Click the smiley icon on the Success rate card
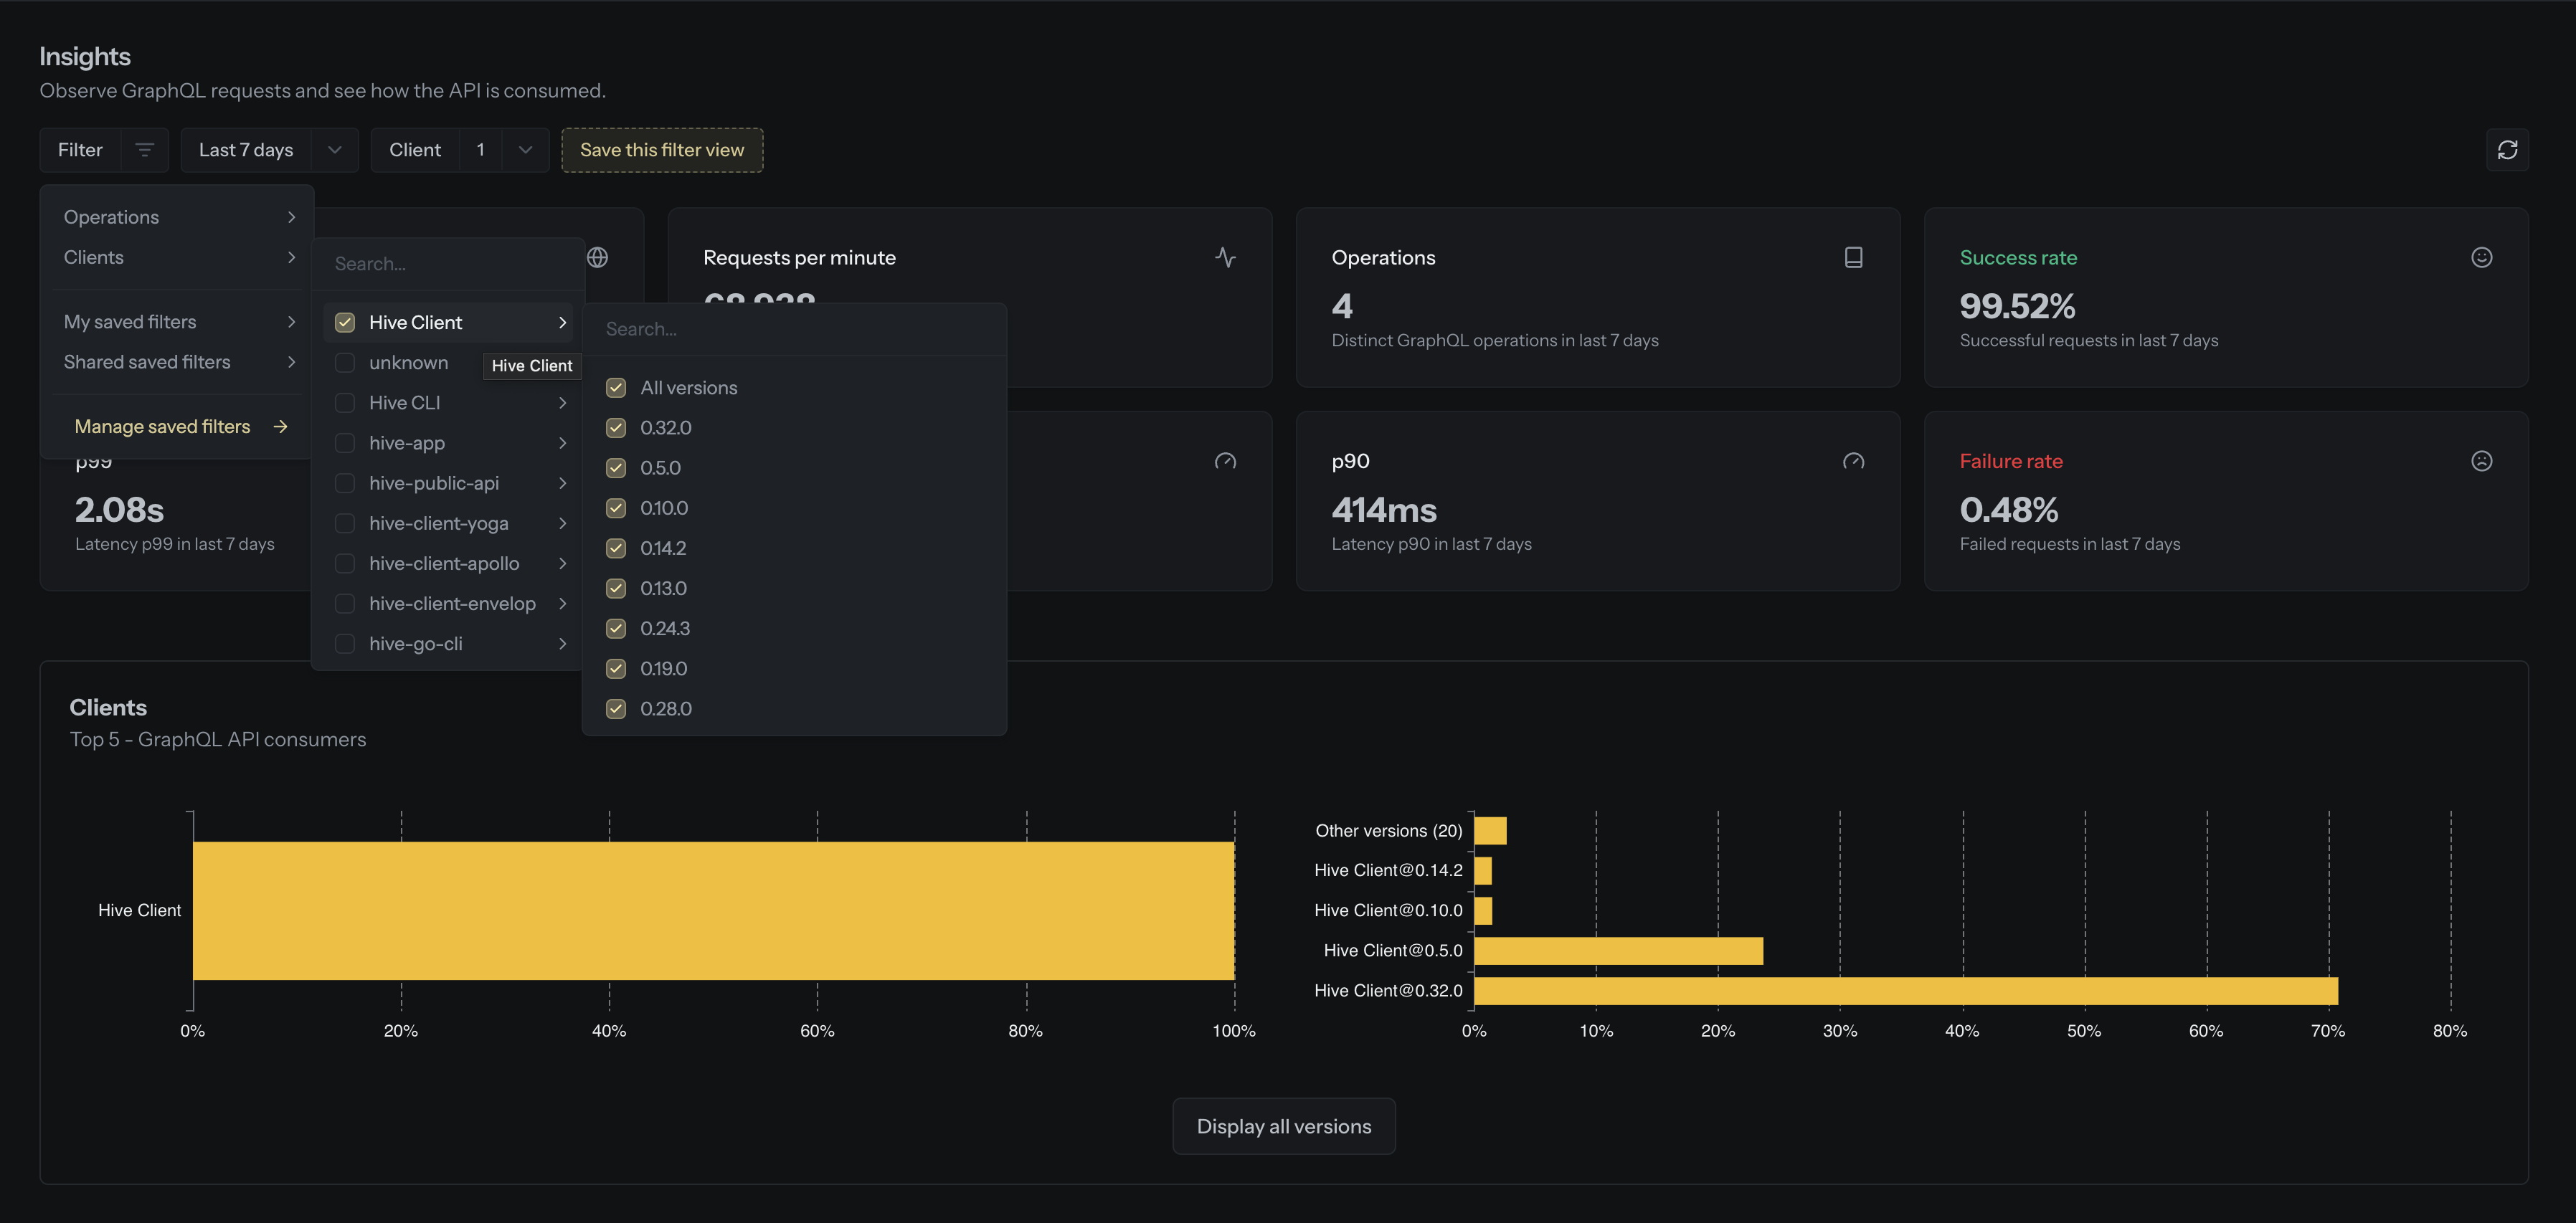 2482,257
